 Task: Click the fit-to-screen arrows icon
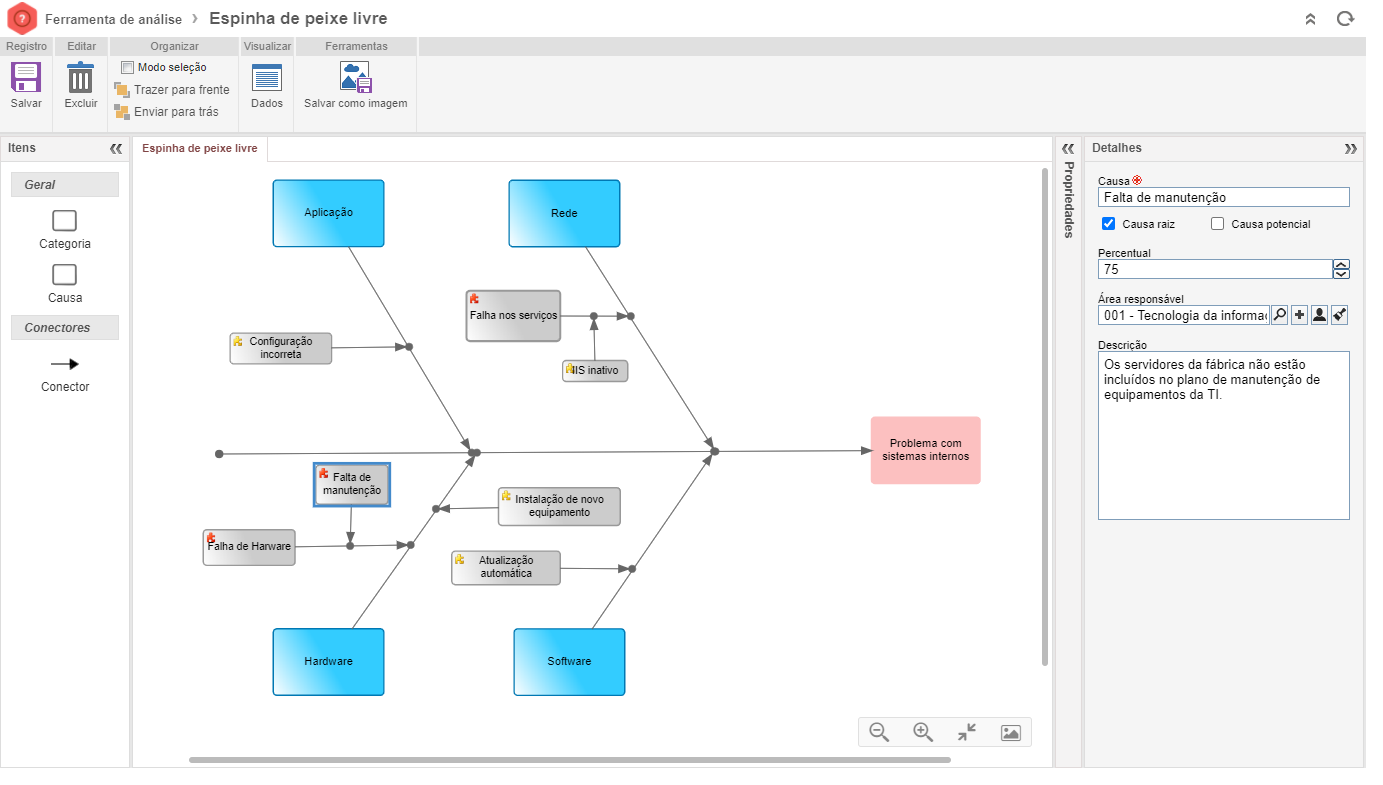[x=966, y=732]
